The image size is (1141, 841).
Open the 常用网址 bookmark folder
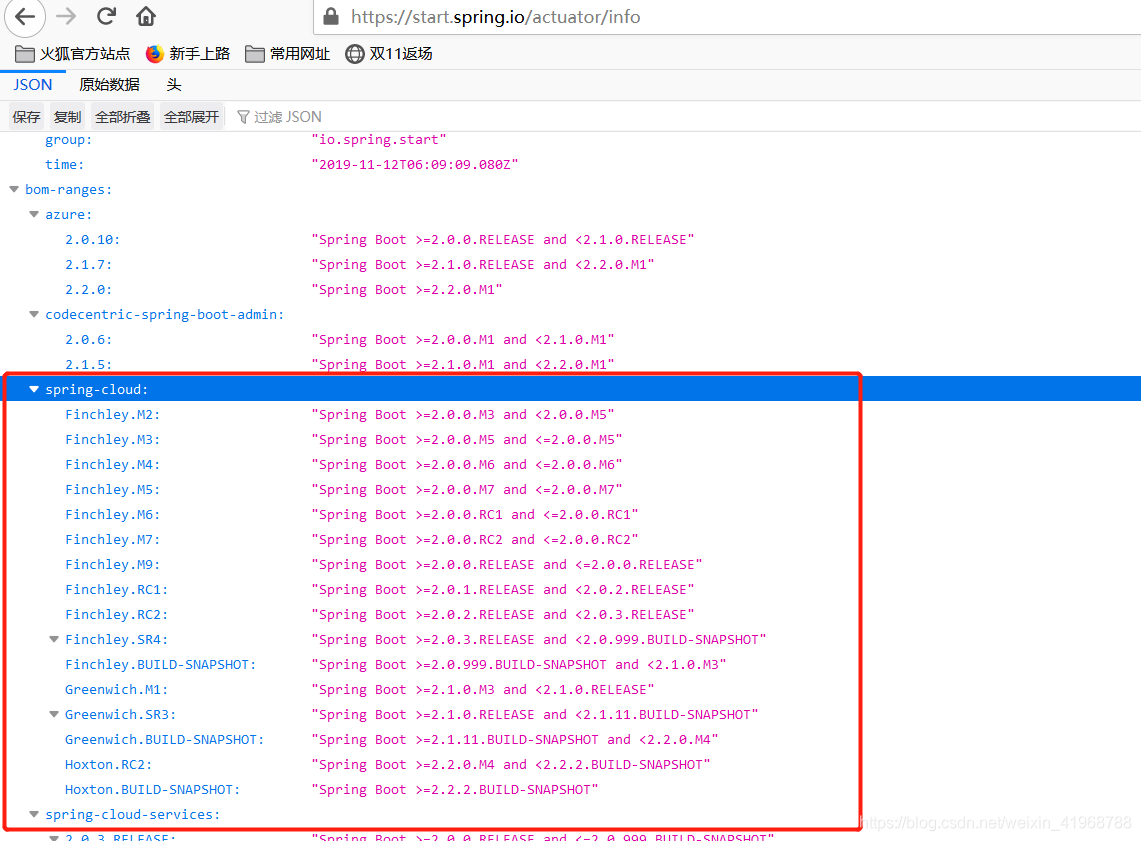tap(287, 54)
